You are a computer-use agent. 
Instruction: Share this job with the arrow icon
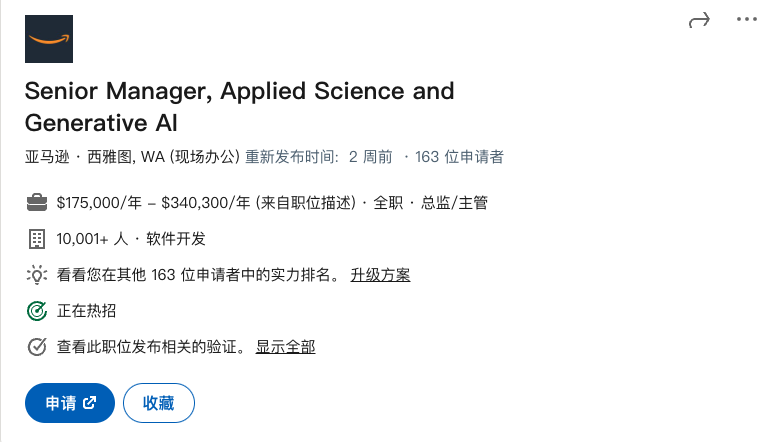coord(699,20)
